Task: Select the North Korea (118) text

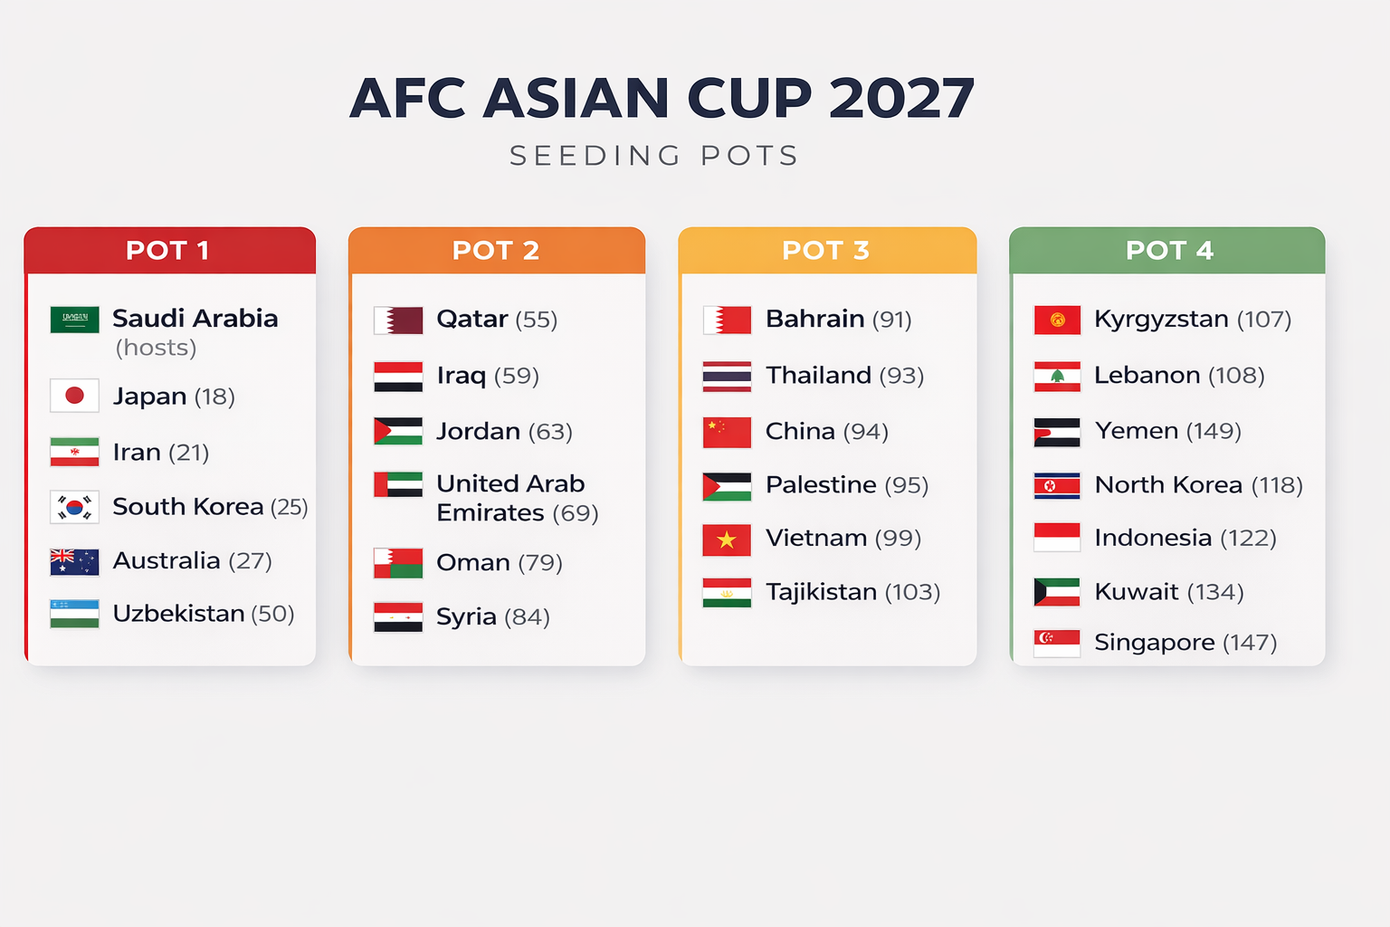Action: 1198,485
